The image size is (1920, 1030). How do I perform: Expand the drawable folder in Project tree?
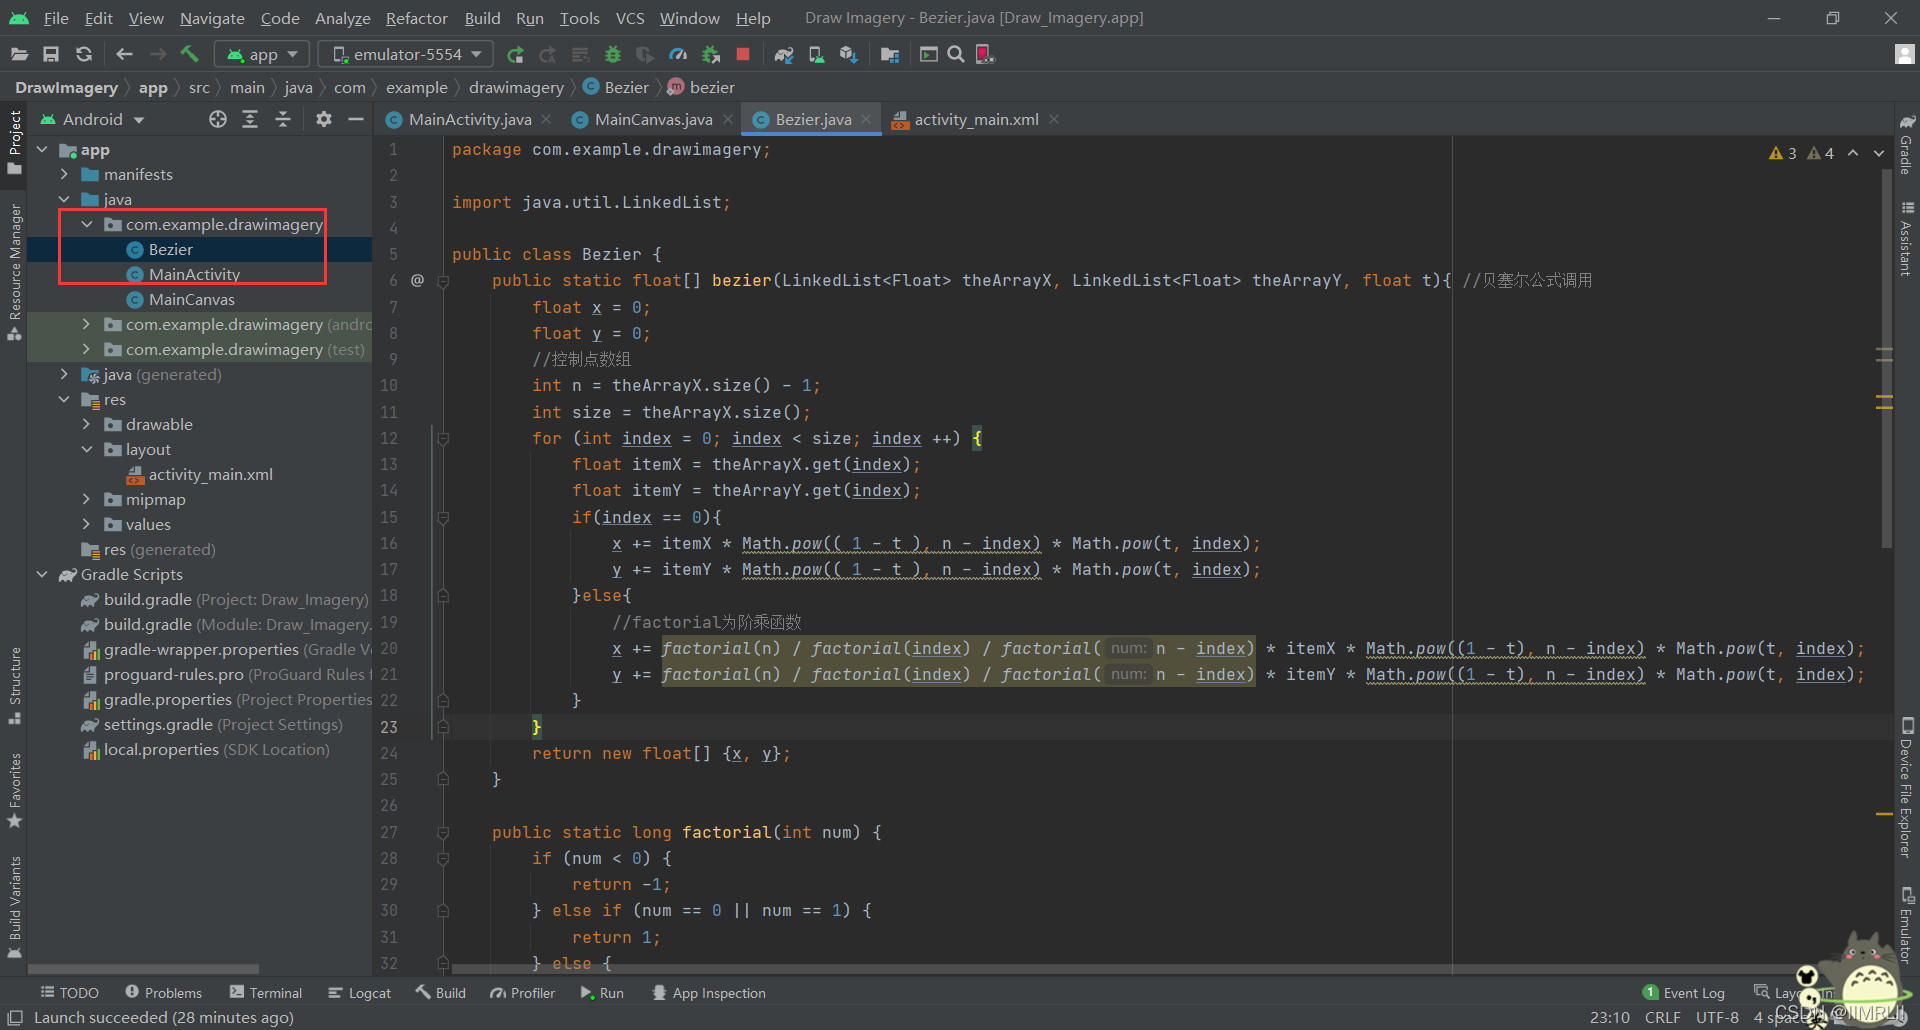point(88,424)
